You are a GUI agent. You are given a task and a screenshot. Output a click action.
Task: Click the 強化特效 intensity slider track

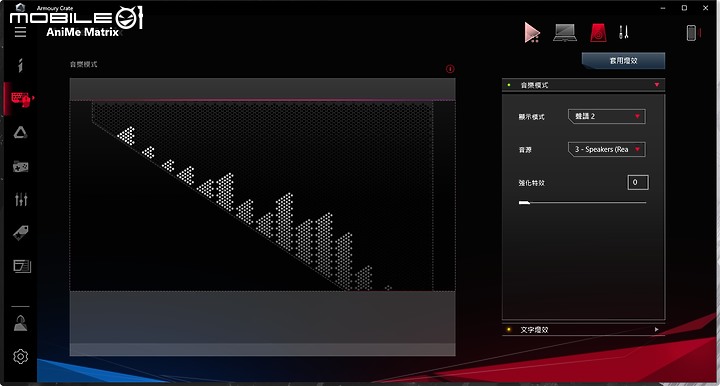pos(582,202)
